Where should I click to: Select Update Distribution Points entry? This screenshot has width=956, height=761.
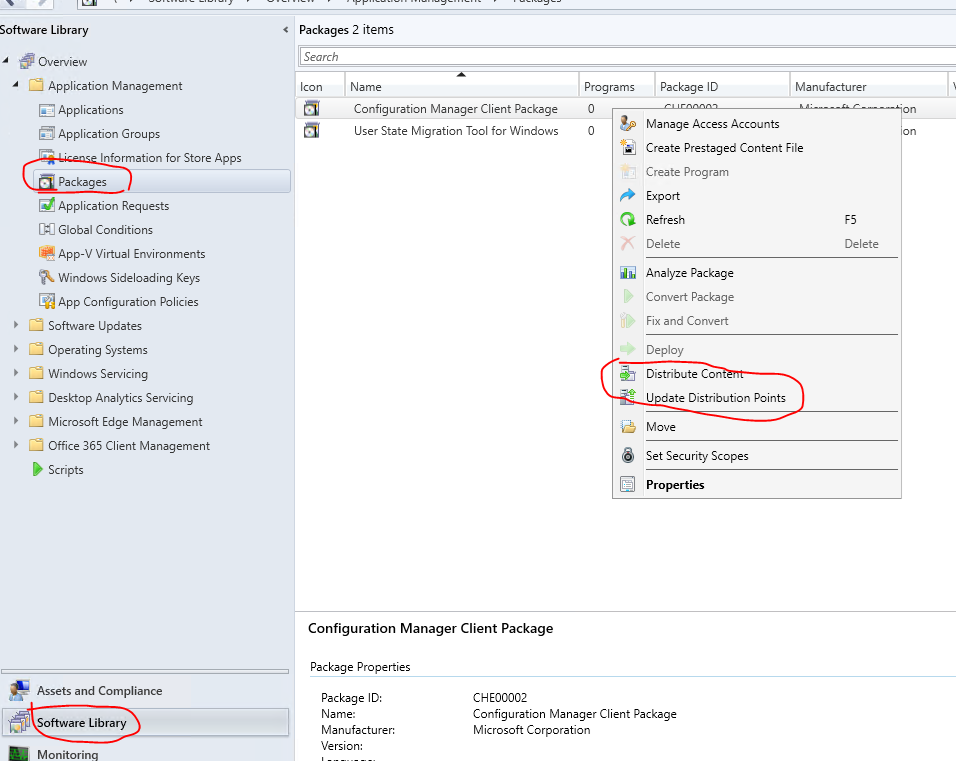pyautogui.click(x=756, y=398)
